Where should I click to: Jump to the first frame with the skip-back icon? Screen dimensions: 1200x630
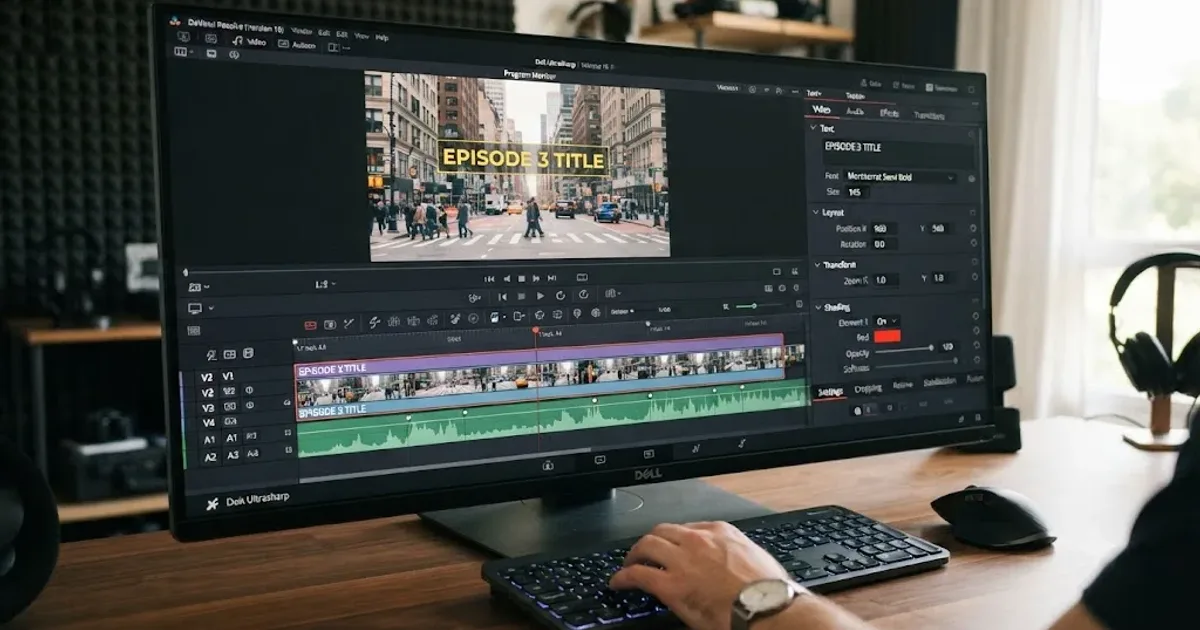[489, 279]
